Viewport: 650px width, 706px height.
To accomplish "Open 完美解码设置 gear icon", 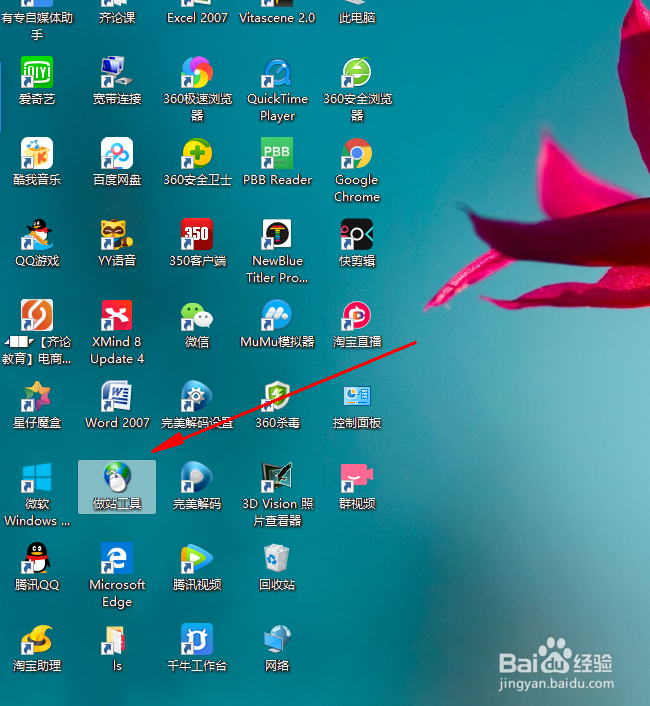I will [x=197, y=396].
